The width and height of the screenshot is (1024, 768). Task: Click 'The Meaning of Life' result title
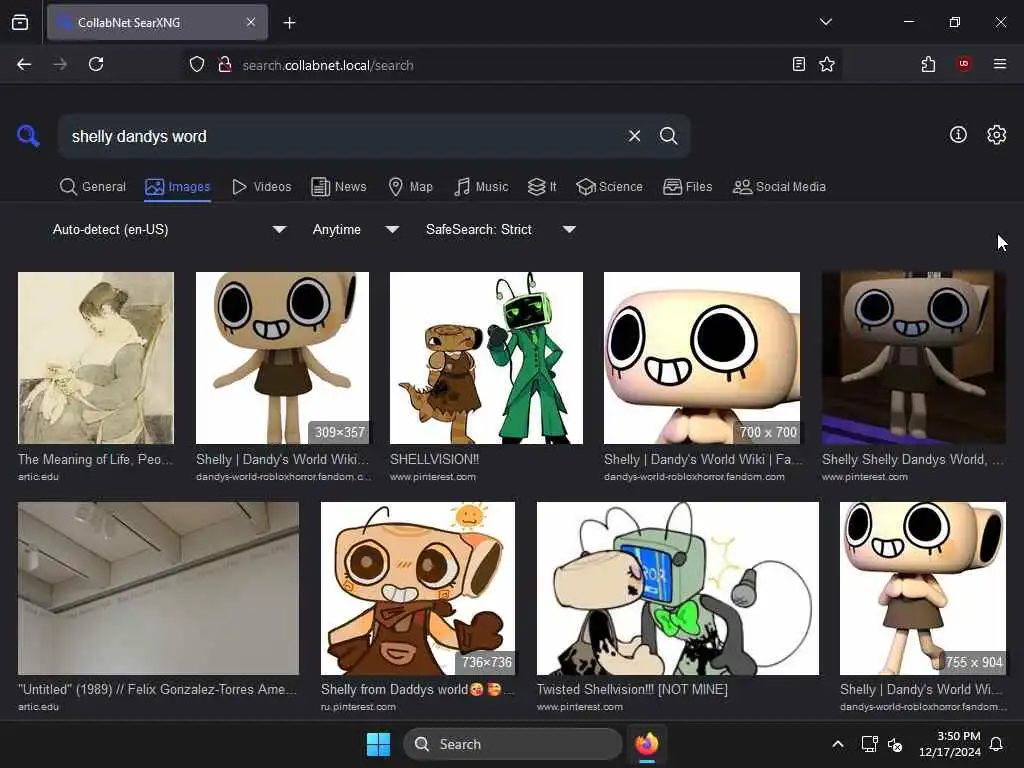(x=96, y=459)
